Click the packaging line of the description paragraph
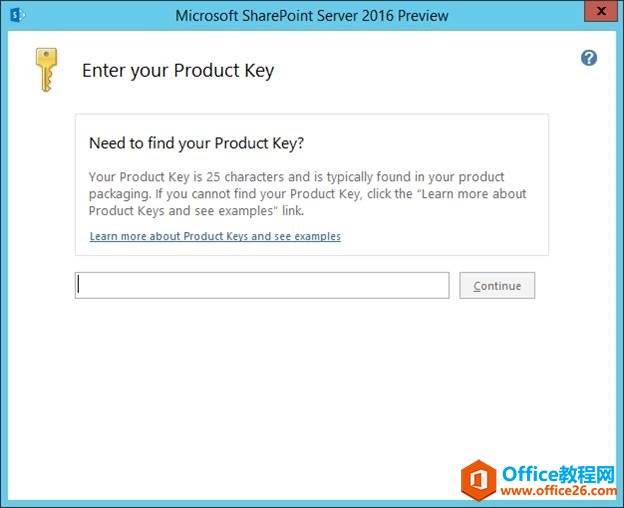This screenshot has width=624, height=508. click(x=307, y=194)
